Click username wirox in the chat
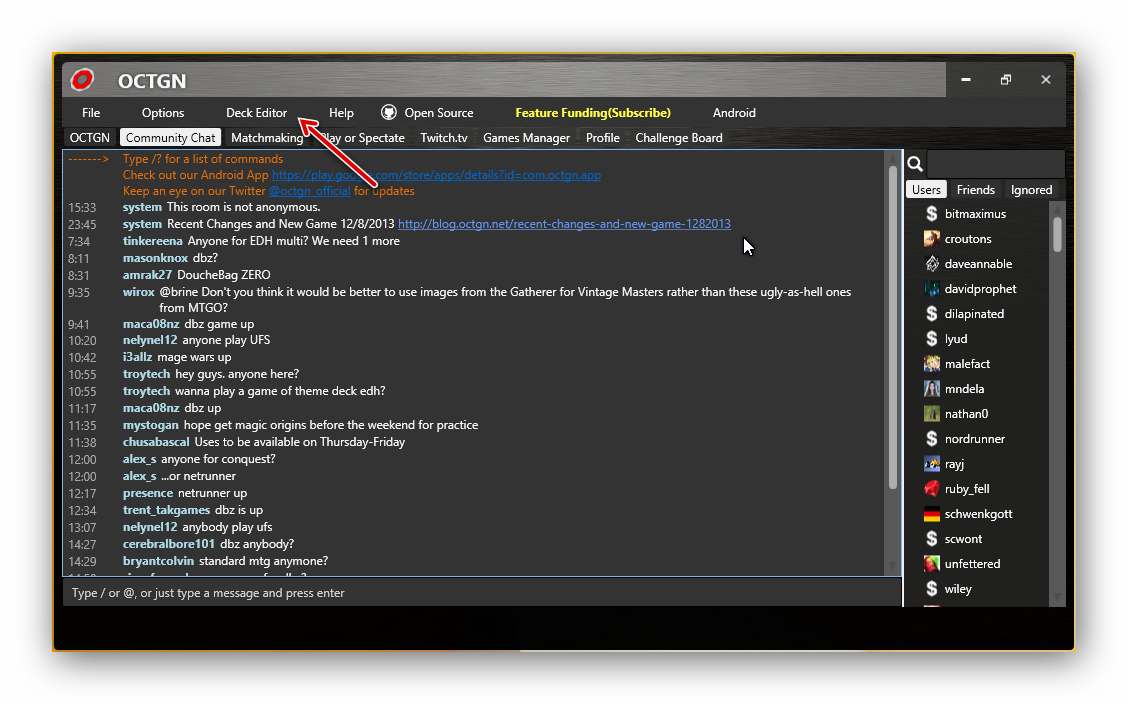Image resolution: width=1128 pixels, height=704 pixels. tap(138, 292)
